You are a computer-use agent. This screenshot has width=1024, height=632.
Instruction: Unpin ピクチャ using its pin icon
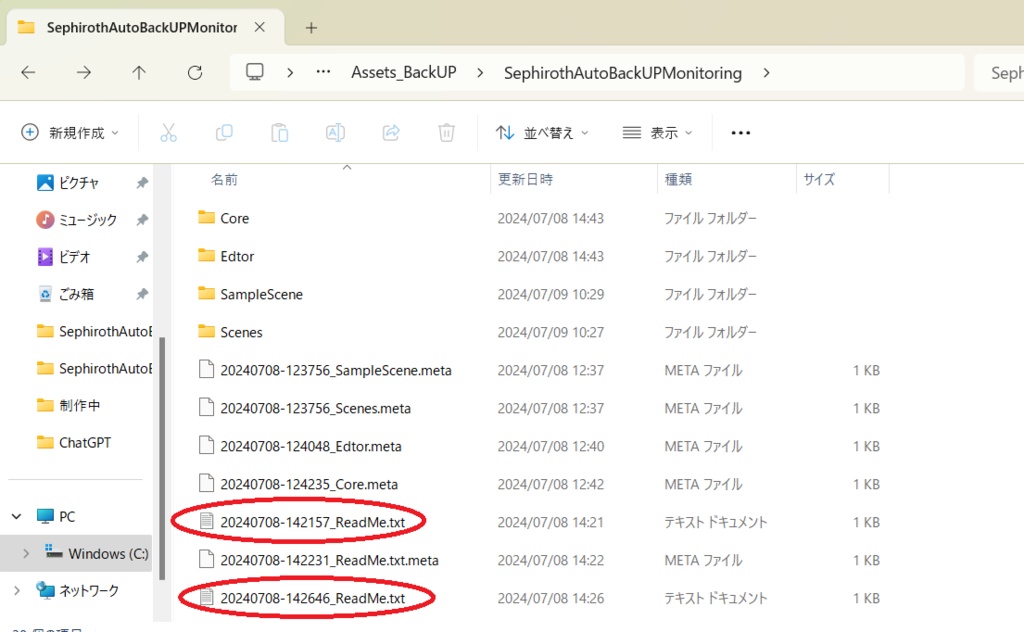tap(142, 183)
